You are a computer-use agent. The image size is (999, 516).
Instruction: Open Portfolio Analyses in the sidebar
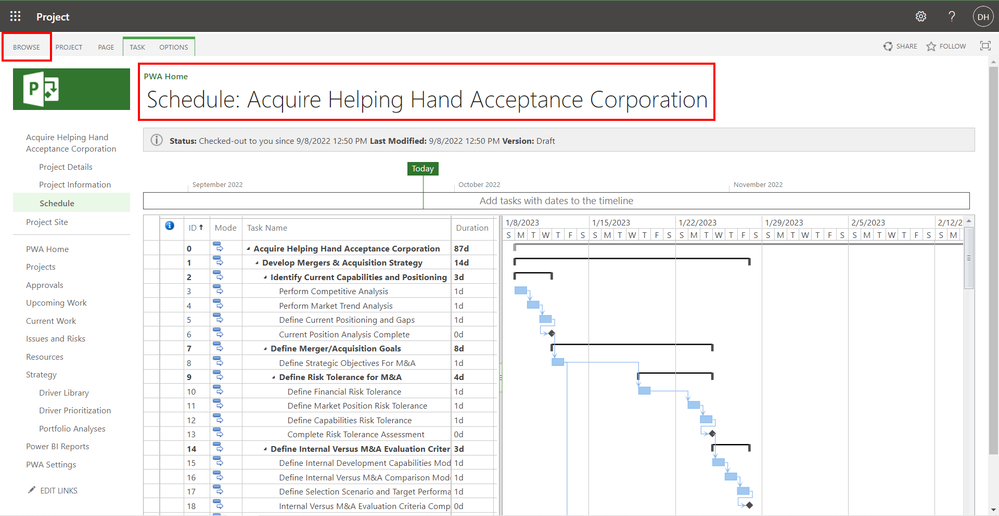tap(72, 429)
